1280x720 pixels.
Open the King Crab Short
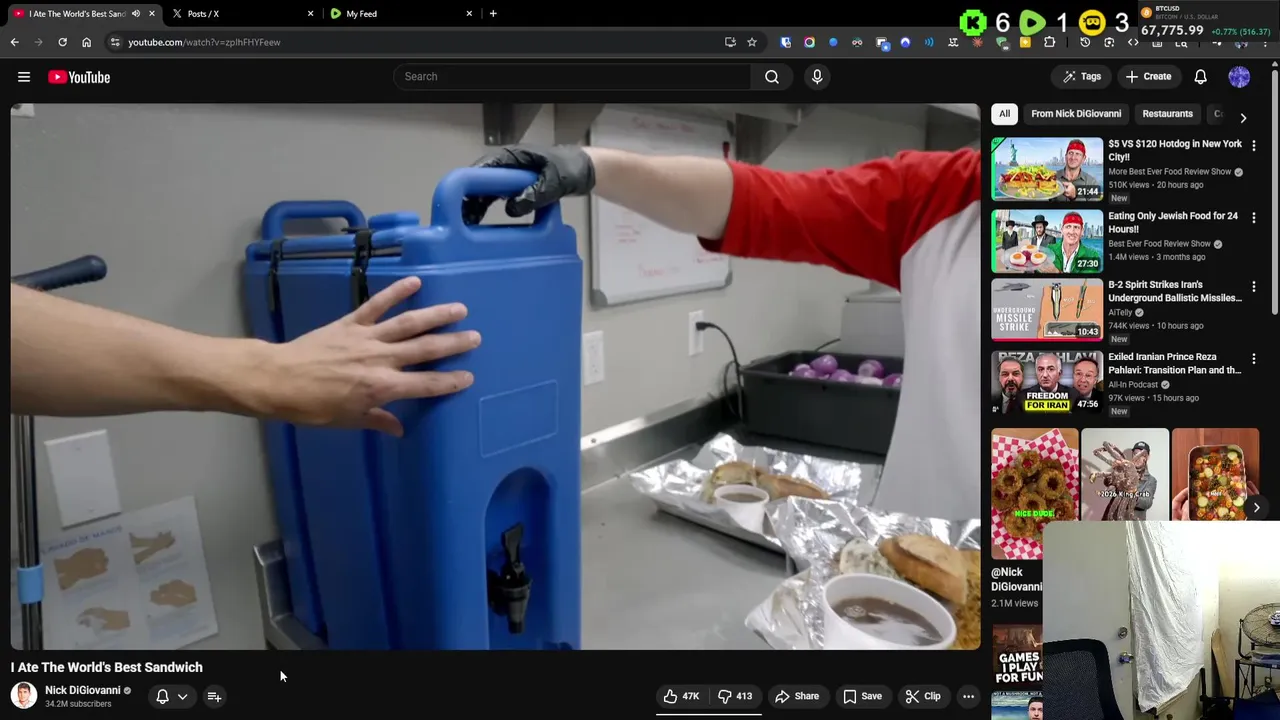point(1124,476)
